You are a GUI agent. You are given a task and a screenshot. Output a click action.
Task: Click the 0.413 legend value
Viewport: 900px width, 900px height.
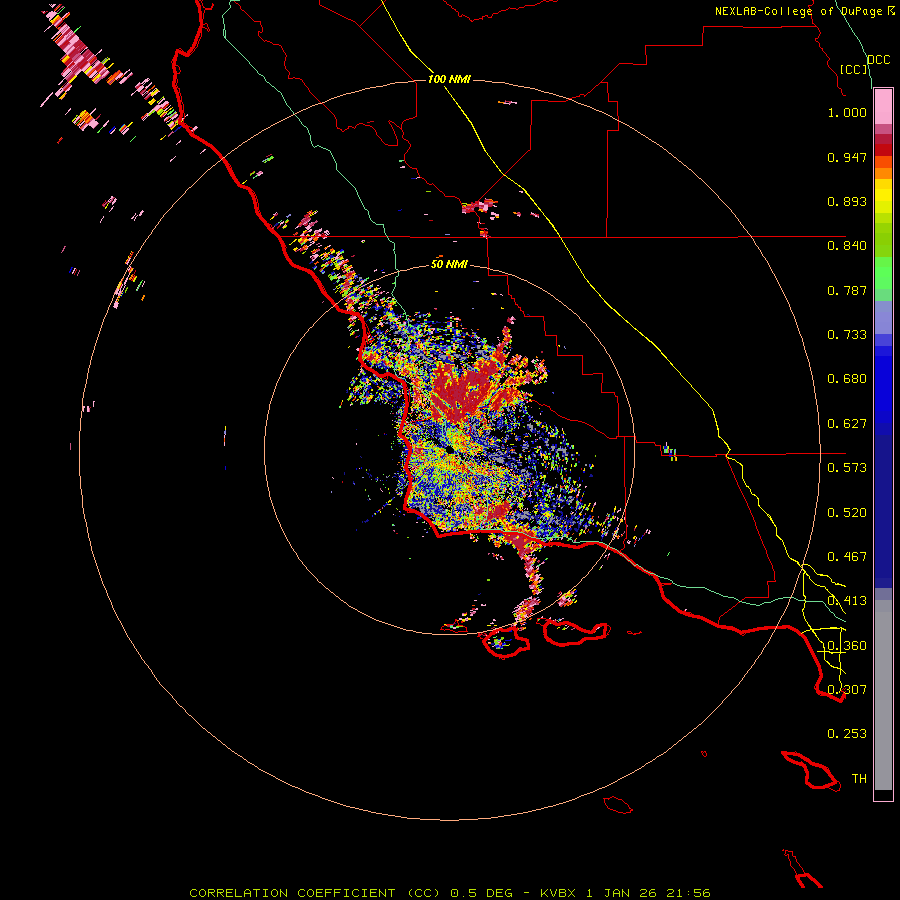pyautogui.click(x=847, y=601)
